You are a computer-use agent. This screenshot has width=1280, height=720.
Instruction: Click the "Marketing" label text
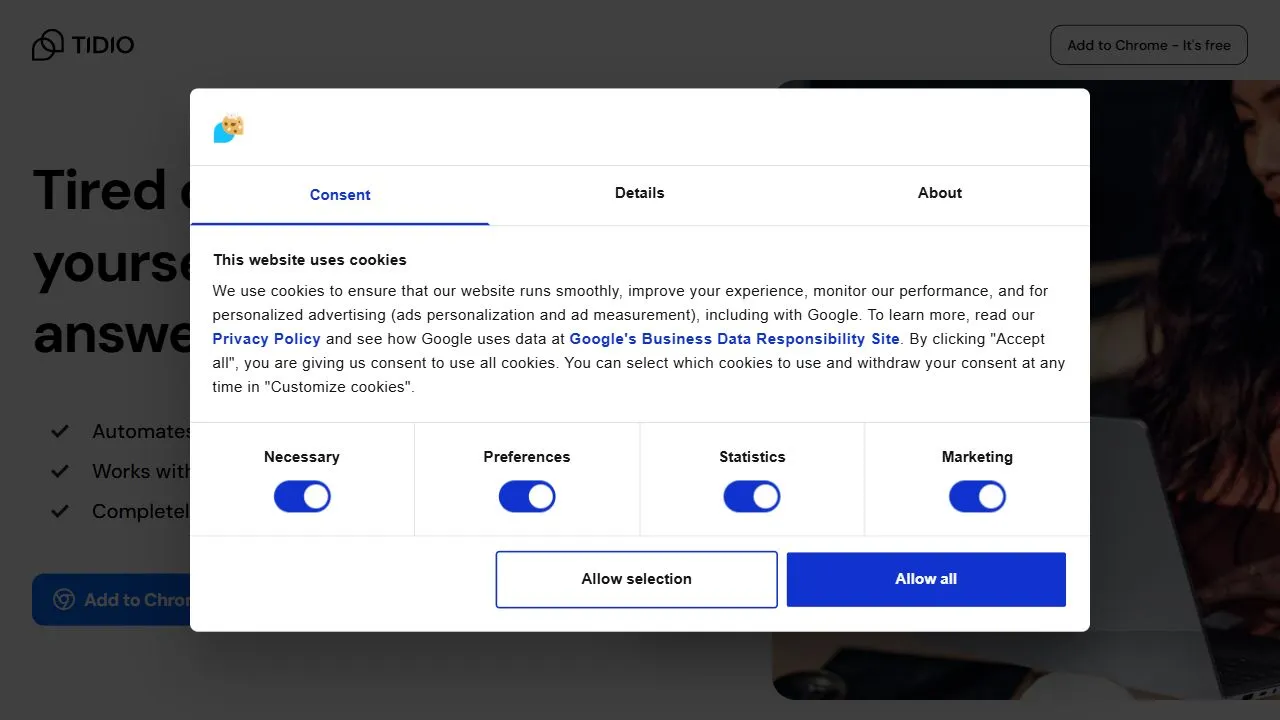977,457
